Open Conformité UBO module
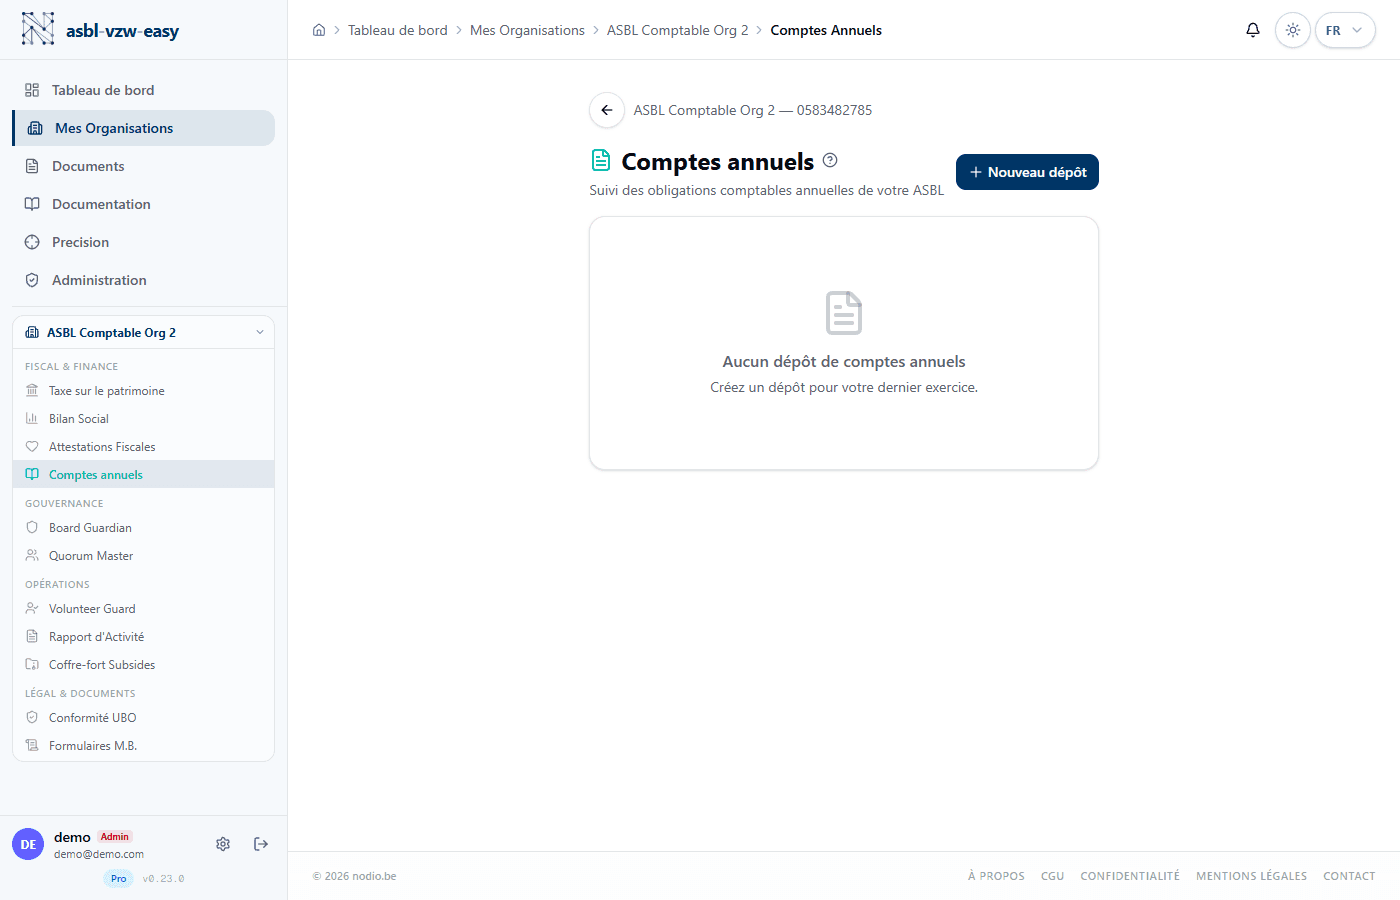1400x900 pixels. click(143, 718)
